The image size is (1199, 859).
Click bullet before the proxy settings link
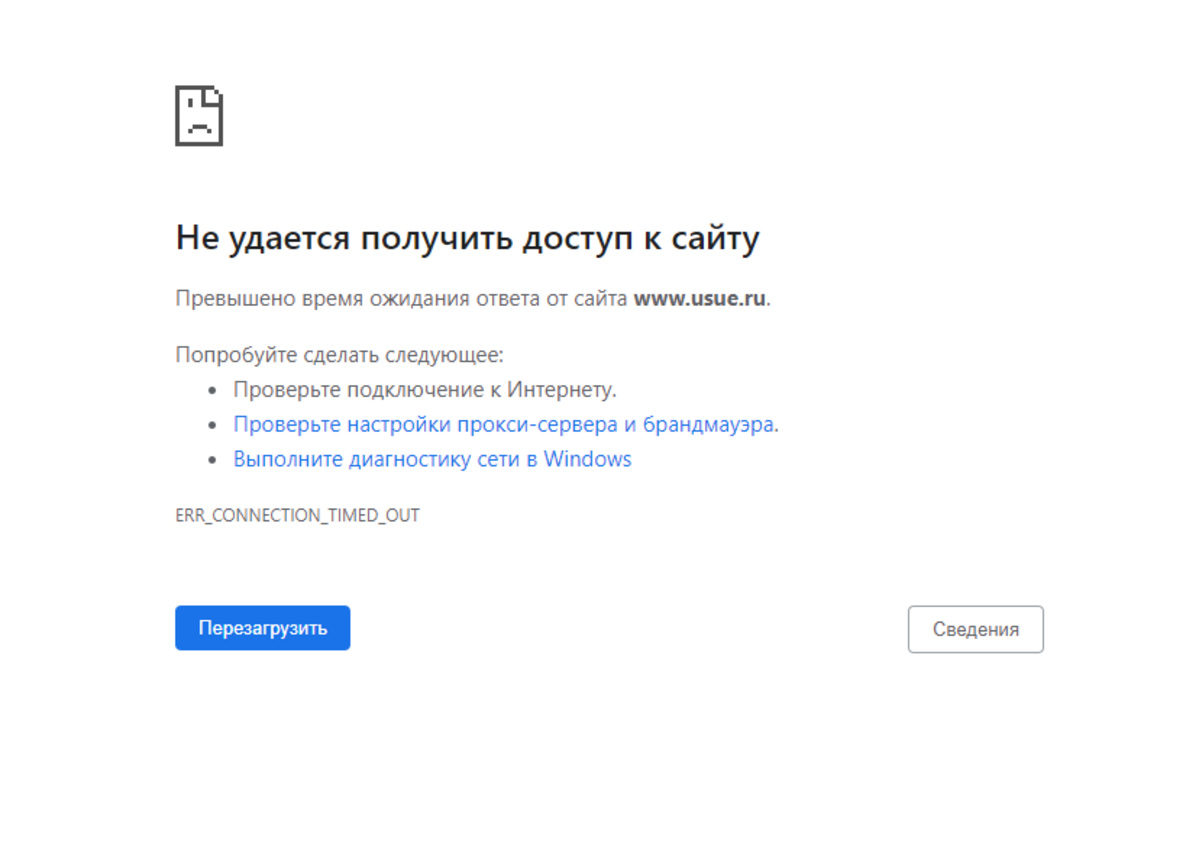211,425
